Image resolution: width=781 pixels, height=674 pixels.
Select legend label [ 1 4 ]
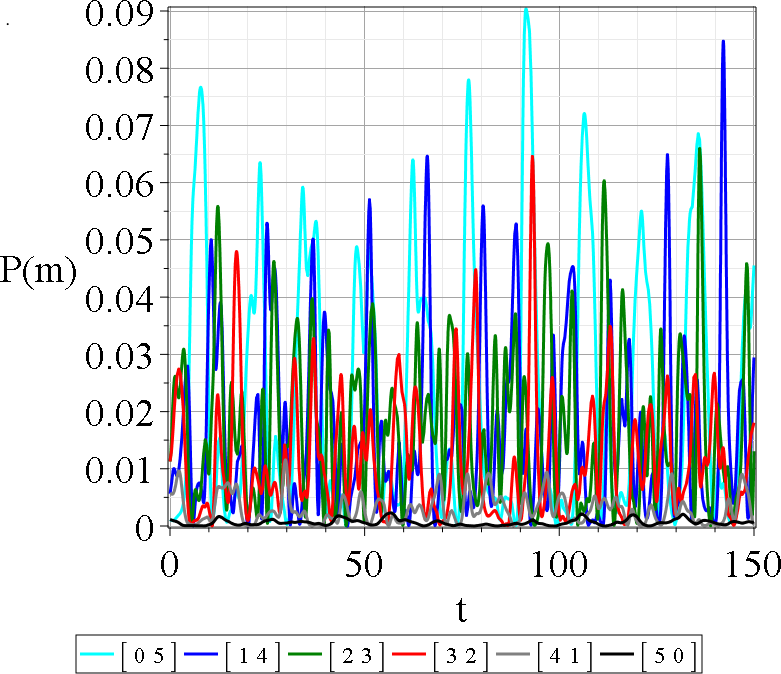253,656
